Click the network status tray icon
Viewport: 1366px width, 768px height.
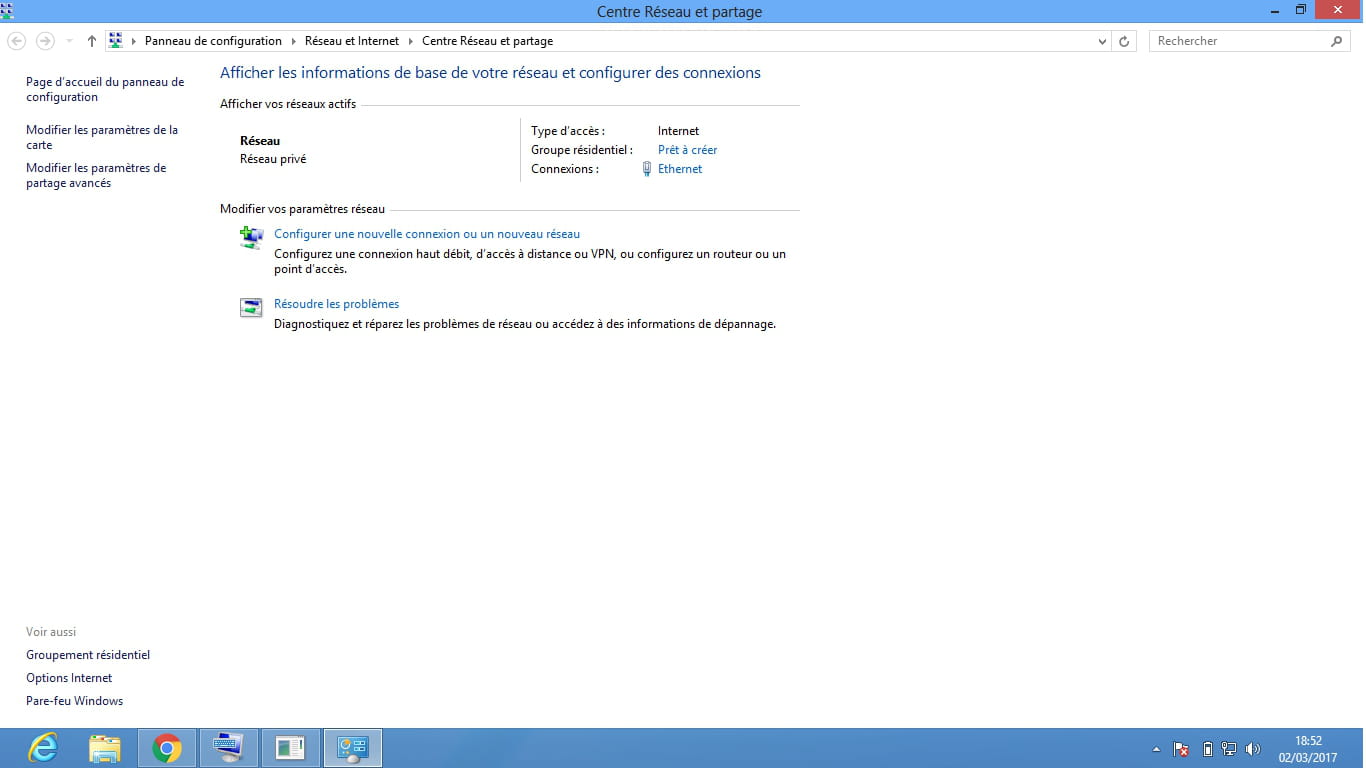(1229, 749)
